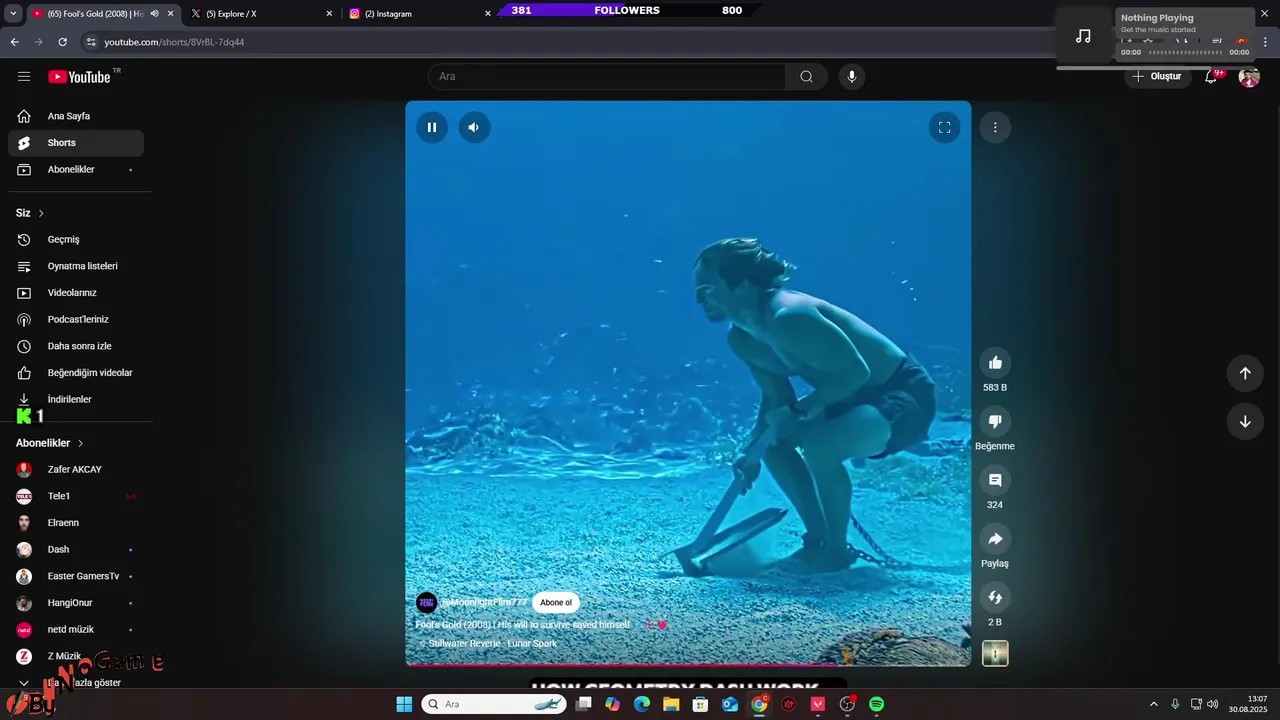Open Dash channel subscription
1280x720 pixels.
point(76,549)
